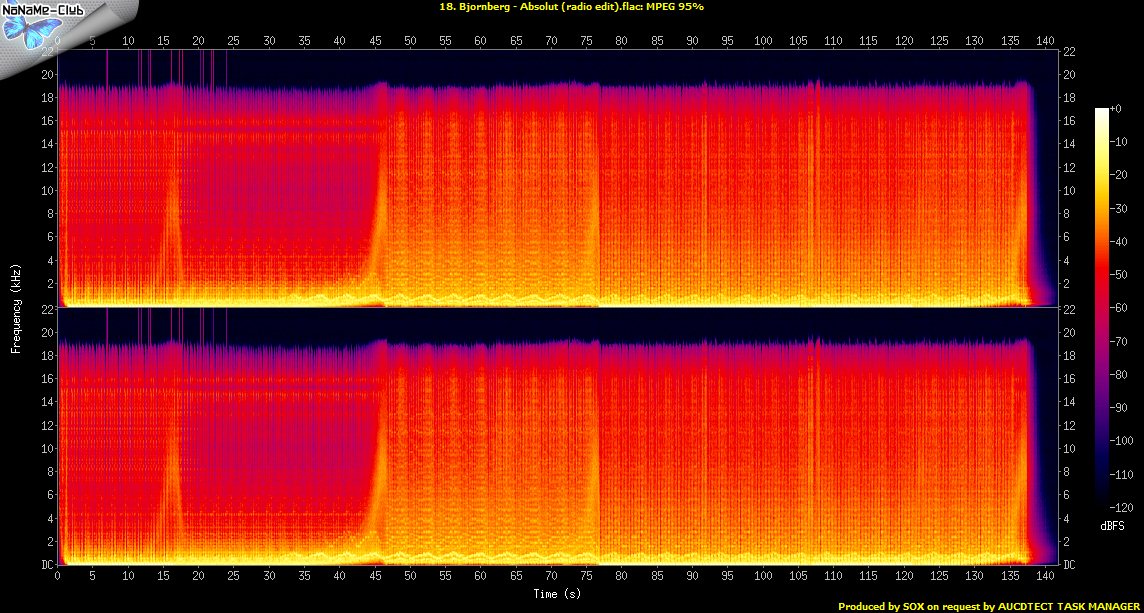Click the 140 second tick on bottom axis
1144x613 pixels.
(1044, 577)
